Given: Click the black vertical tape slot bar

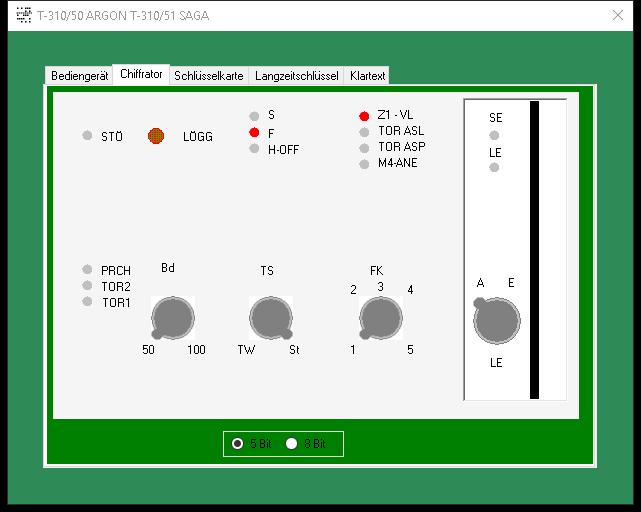Looking at the screenshot, I should [x=534, y=250].
